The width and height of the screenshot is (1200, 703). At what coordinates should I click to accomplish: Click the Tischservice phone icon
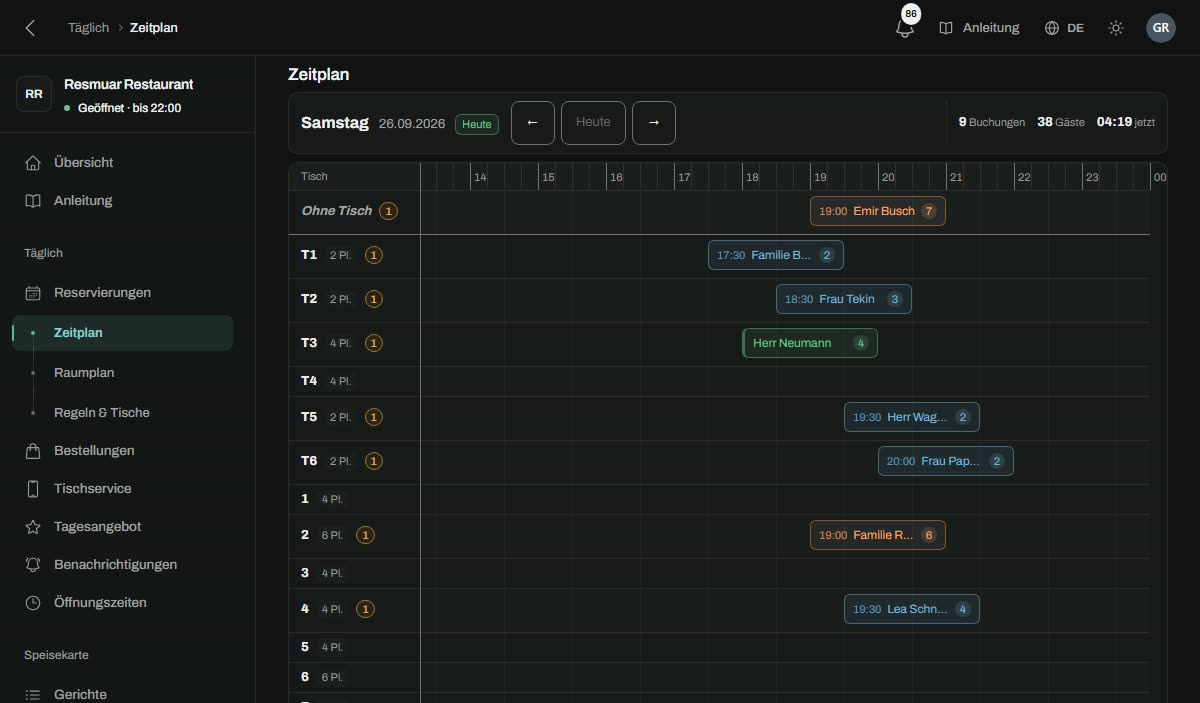point(33,489)
